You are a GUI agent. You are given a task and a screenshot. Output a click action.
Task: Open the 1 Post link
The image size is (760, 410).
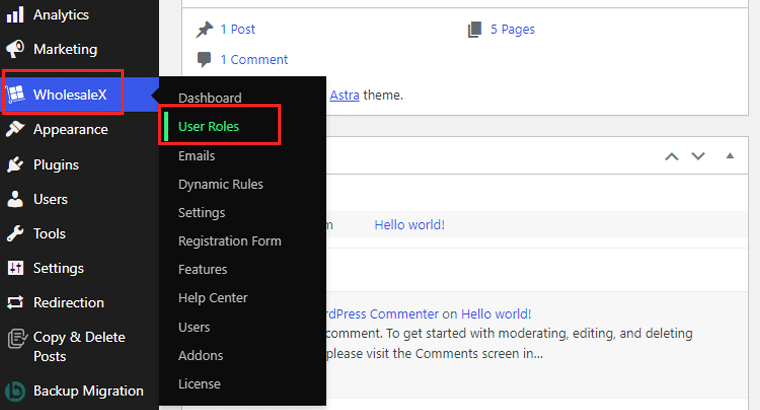238,29
